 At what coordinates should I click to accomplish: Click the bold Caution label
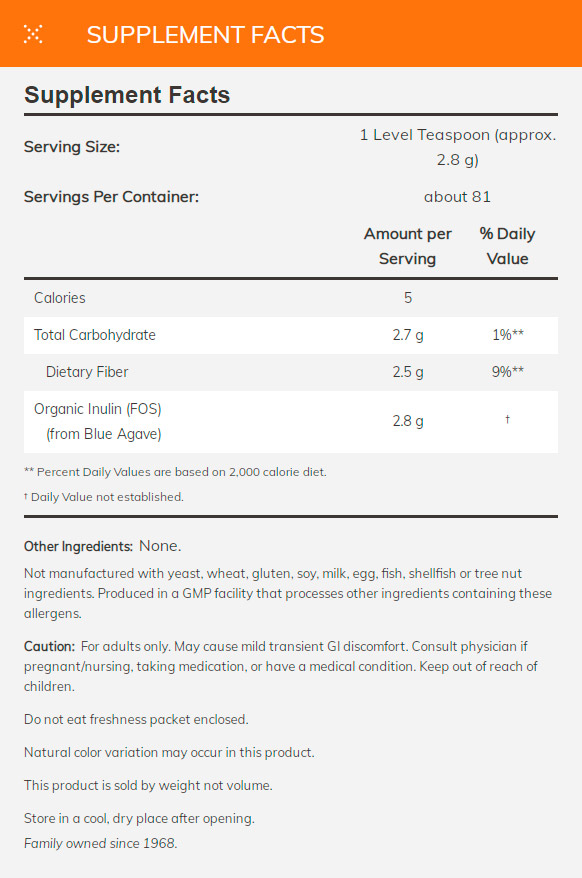click(49, 646)
